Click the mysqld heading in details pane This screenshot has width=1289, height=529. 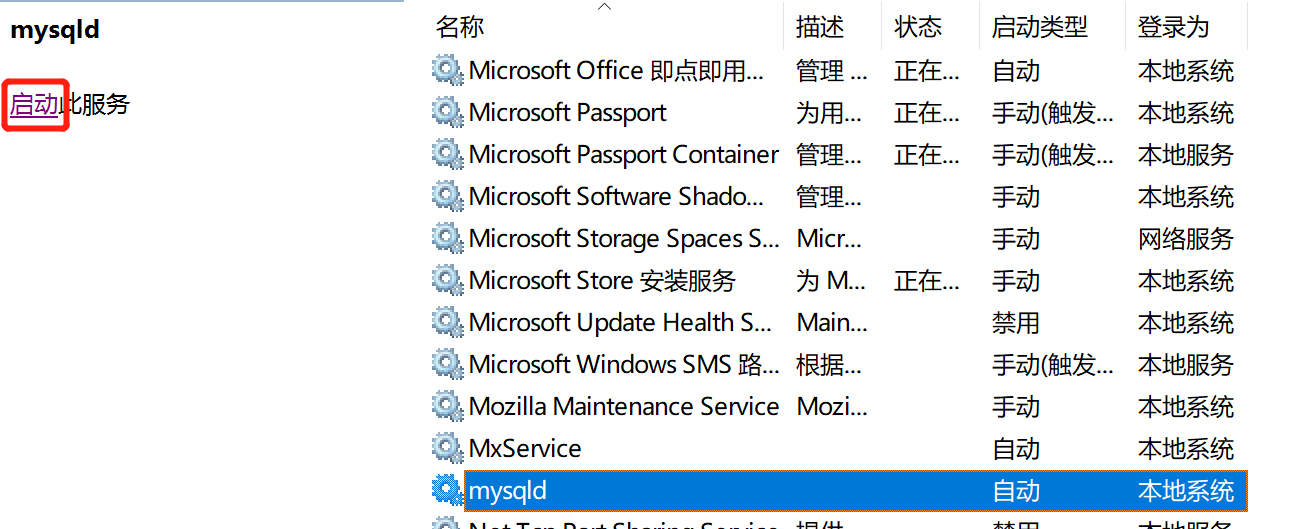point(55,30)
